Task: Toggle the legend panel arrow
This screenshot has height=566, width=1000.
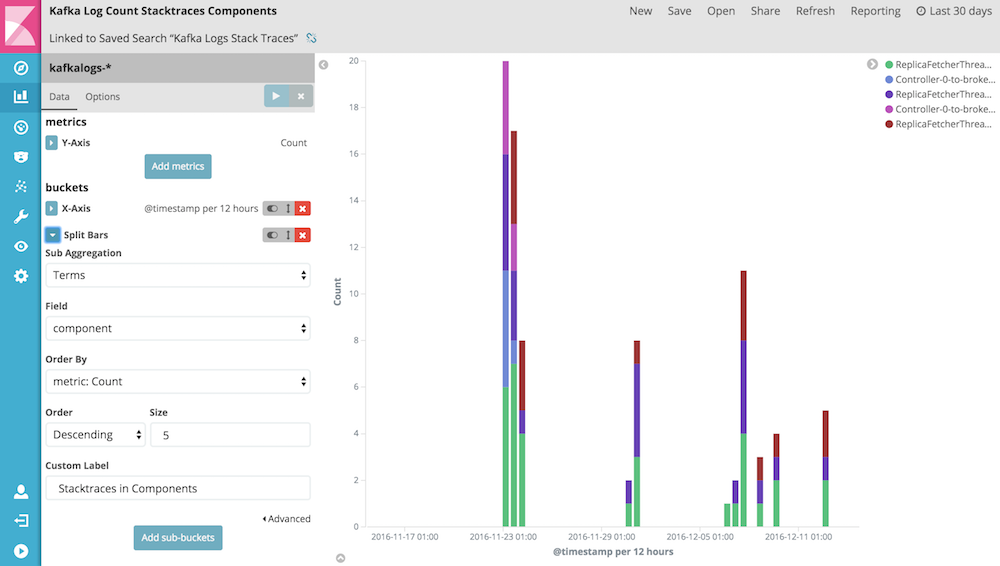Action: tap(872, 64)
